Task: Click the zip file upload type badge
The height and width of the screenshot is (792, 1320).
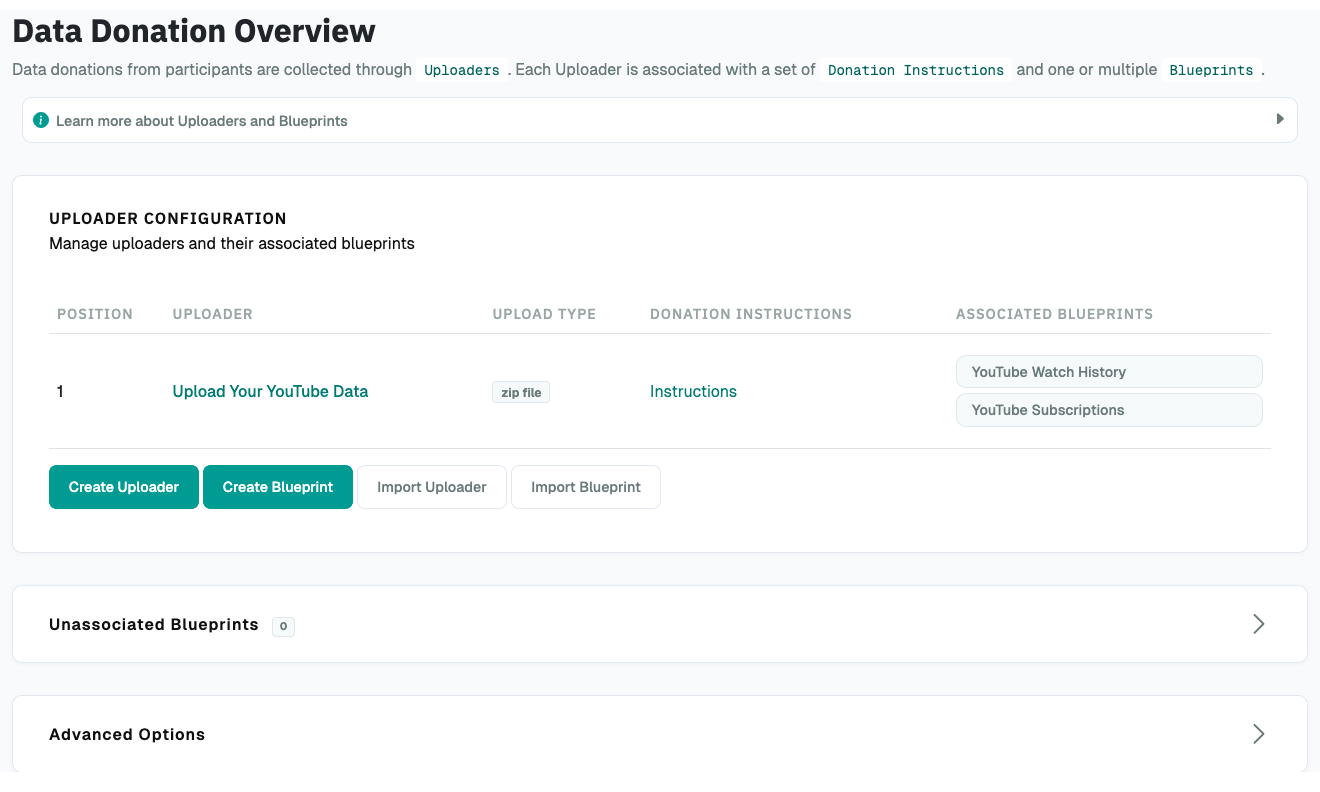Action: 521,392
